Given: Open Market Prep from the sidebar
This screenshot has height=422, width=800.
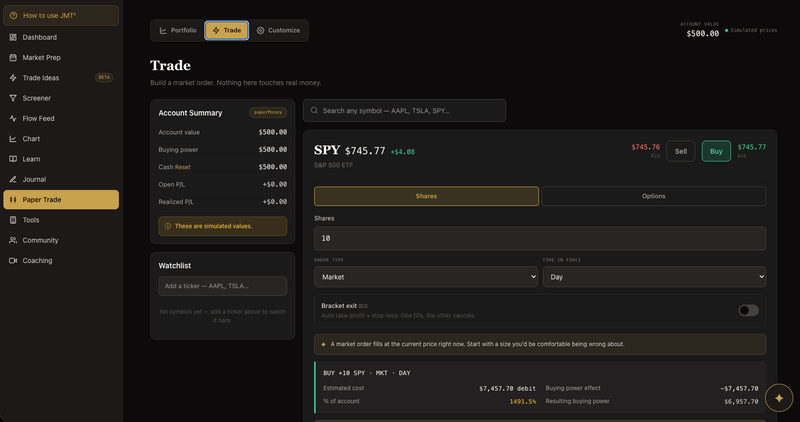Looking at the screenshot, I should (x=61, y=58).
